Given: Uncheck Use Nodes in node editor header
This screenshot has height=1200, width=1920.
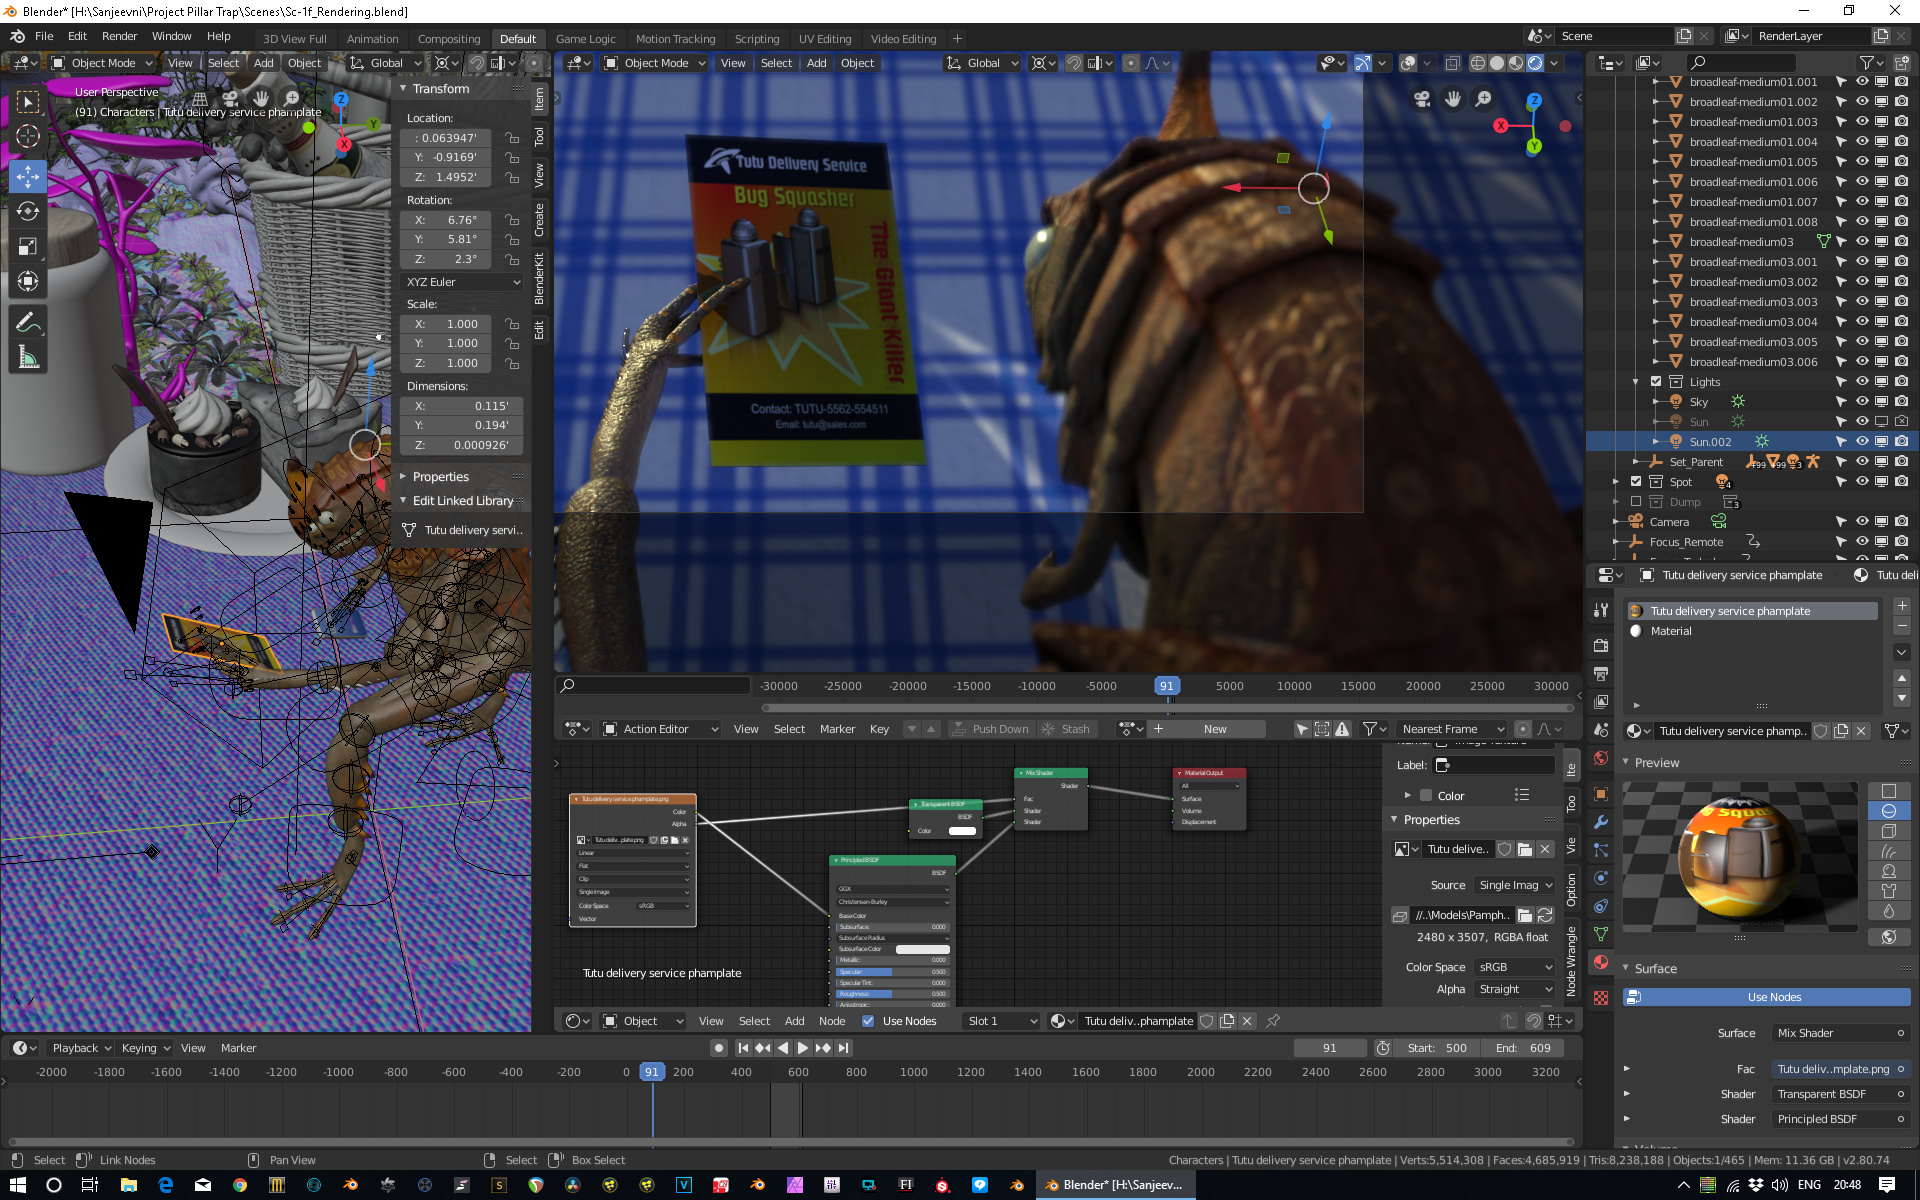Looking at the screenshot, I should 868,1021.
